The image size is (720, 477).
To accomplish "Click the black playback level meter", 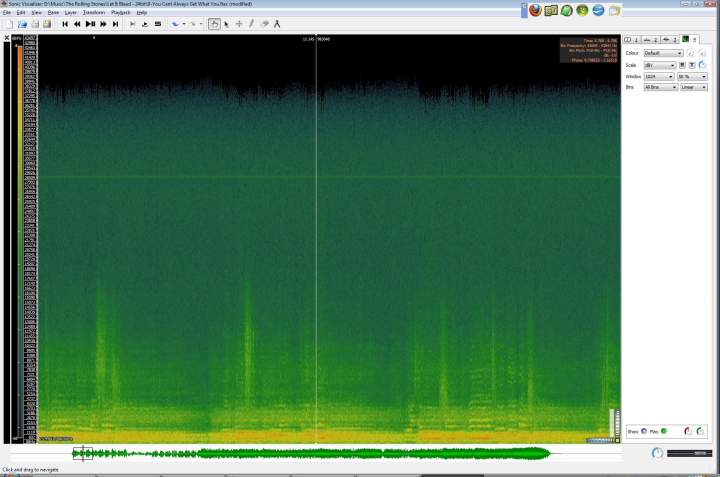I will tap(689, 453).
